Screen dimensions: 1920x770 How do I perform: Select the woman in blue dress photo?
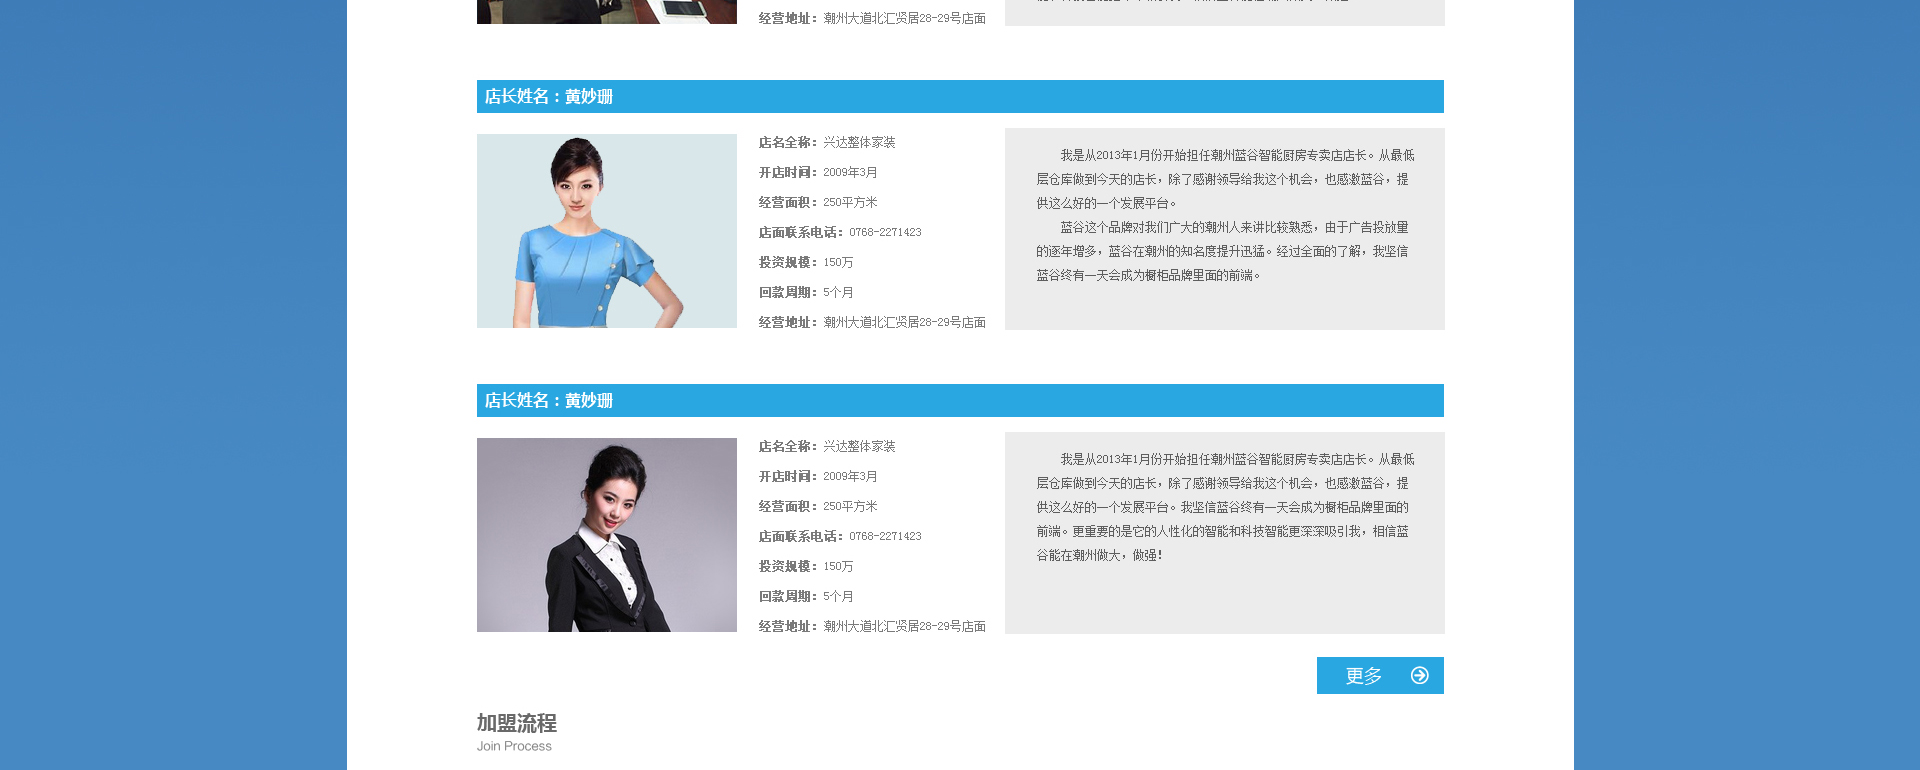pos(607,231)
